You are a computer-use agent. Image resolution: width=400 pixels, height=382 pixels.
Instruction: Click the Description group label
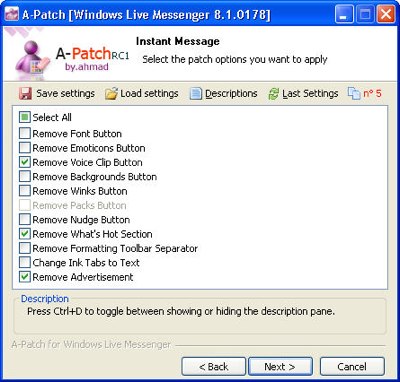pyautogui.click(x=45, y=299)
